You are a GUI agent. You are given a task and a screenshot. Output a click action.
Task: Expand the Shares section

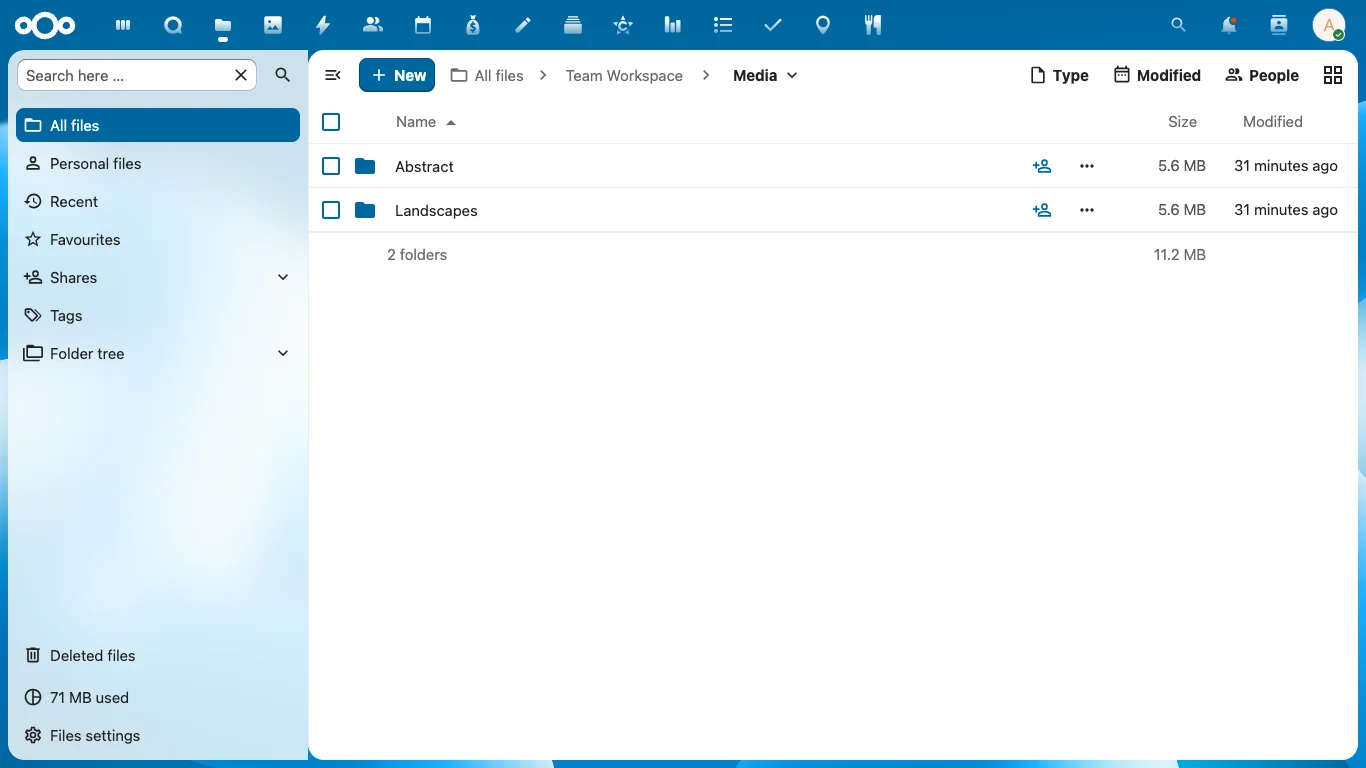pyautogui.click(x=283, y=277)
